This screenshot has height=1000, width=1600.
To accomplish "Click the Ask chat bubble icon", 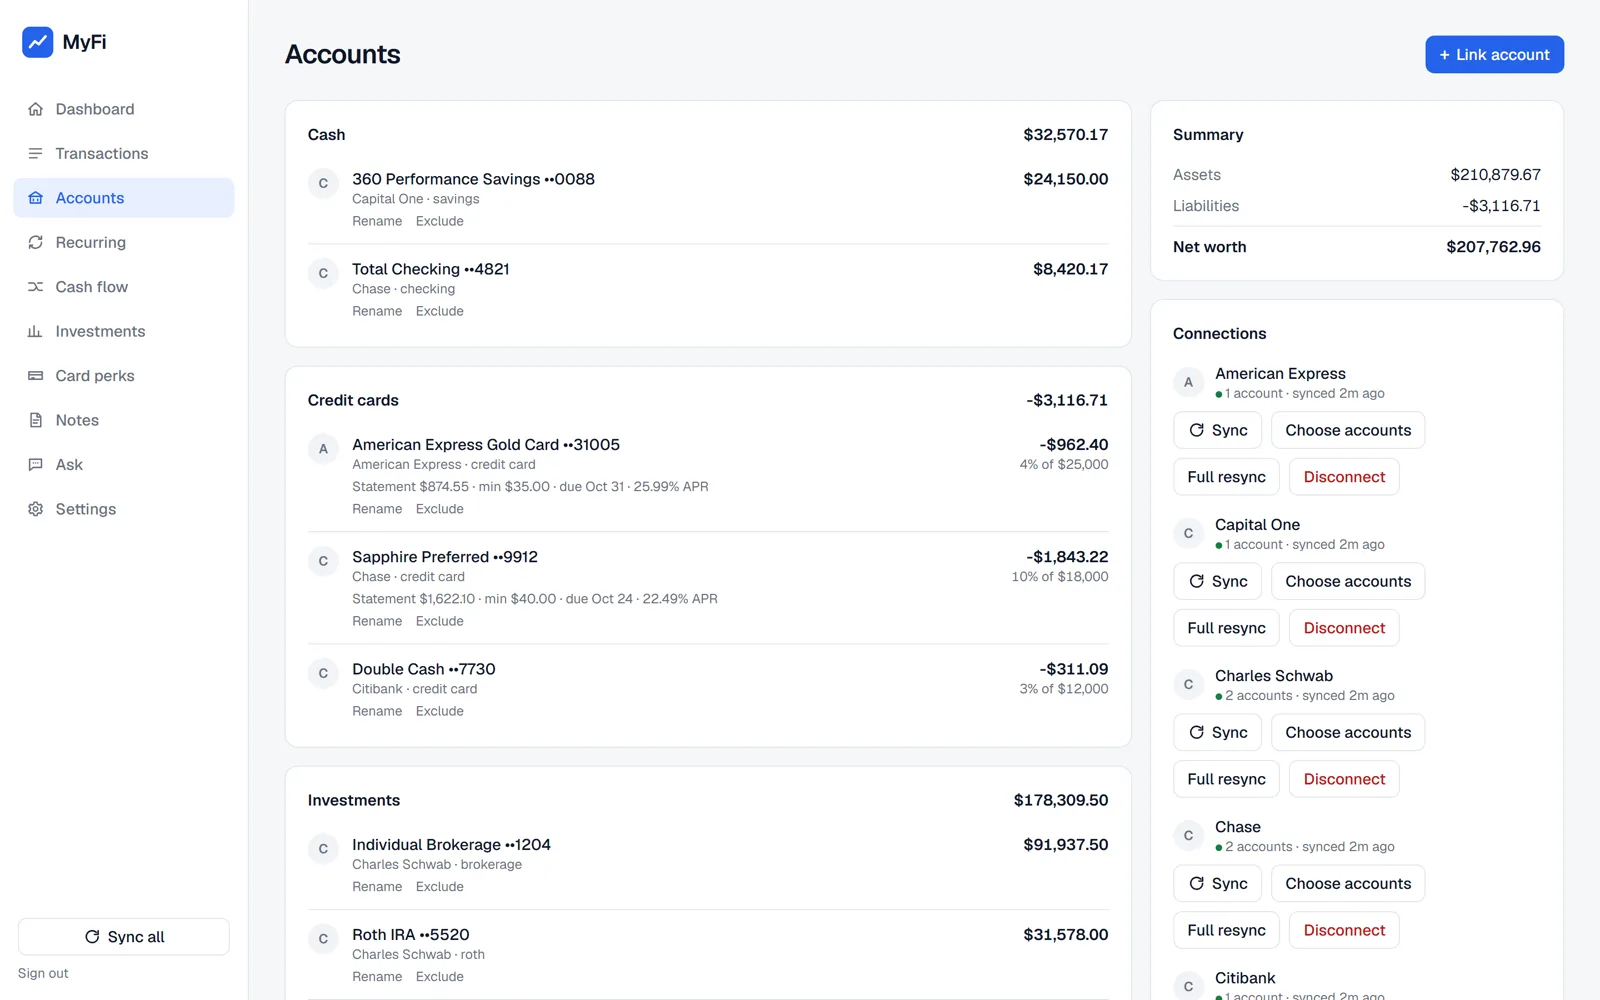I will 36,465.
